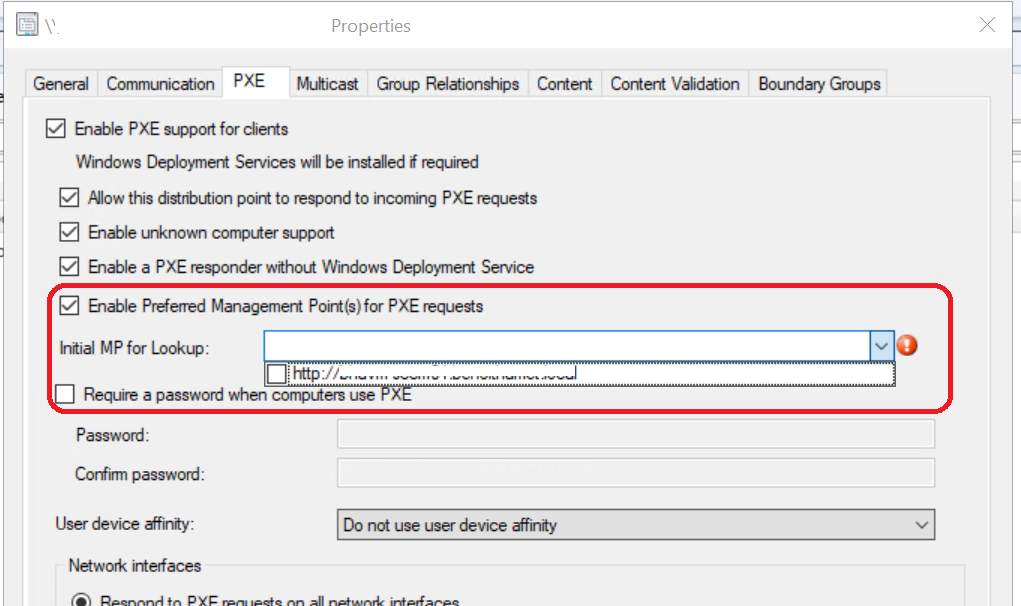Click the Properties window title icon
Screen dimensions: 1021x606
28,25
